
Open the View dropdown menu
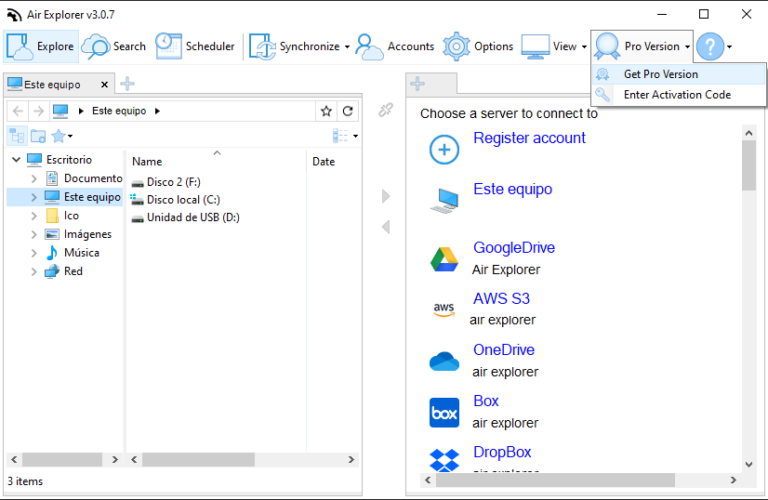click(584, 47)
